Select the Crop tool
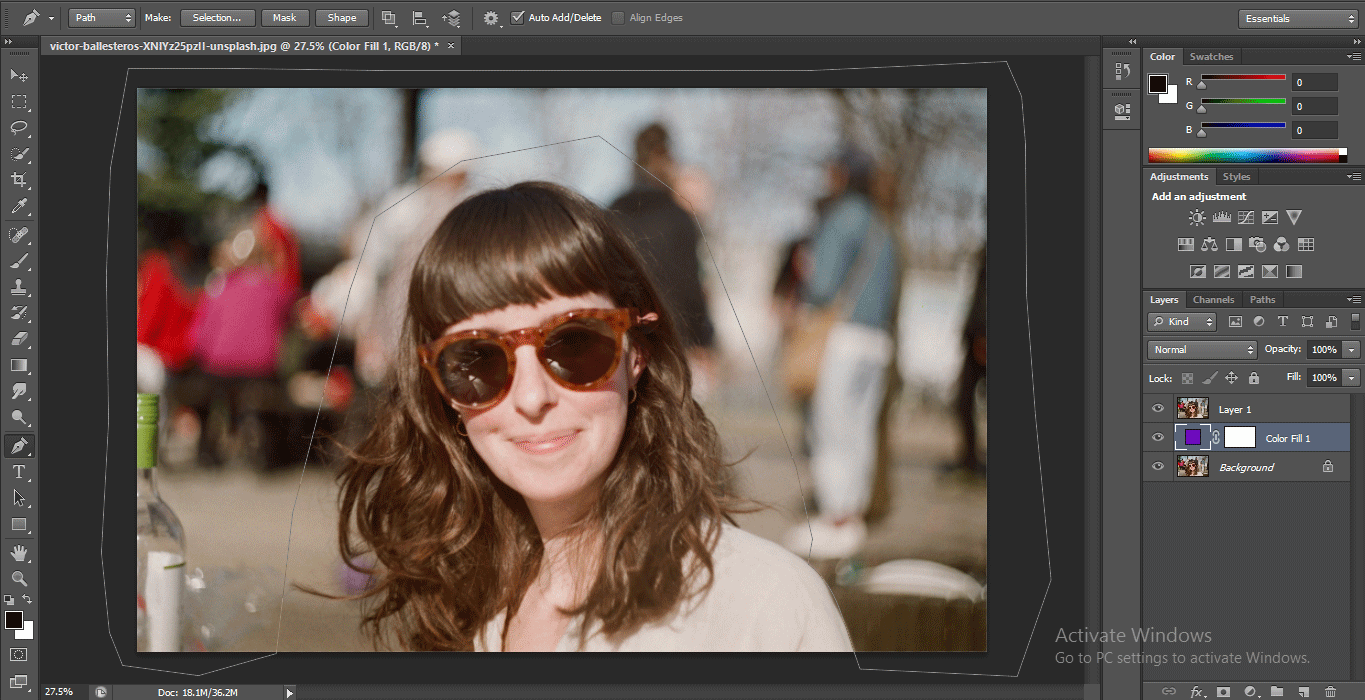This screenshot has height=700, width=1365. [x=19, y=180]
